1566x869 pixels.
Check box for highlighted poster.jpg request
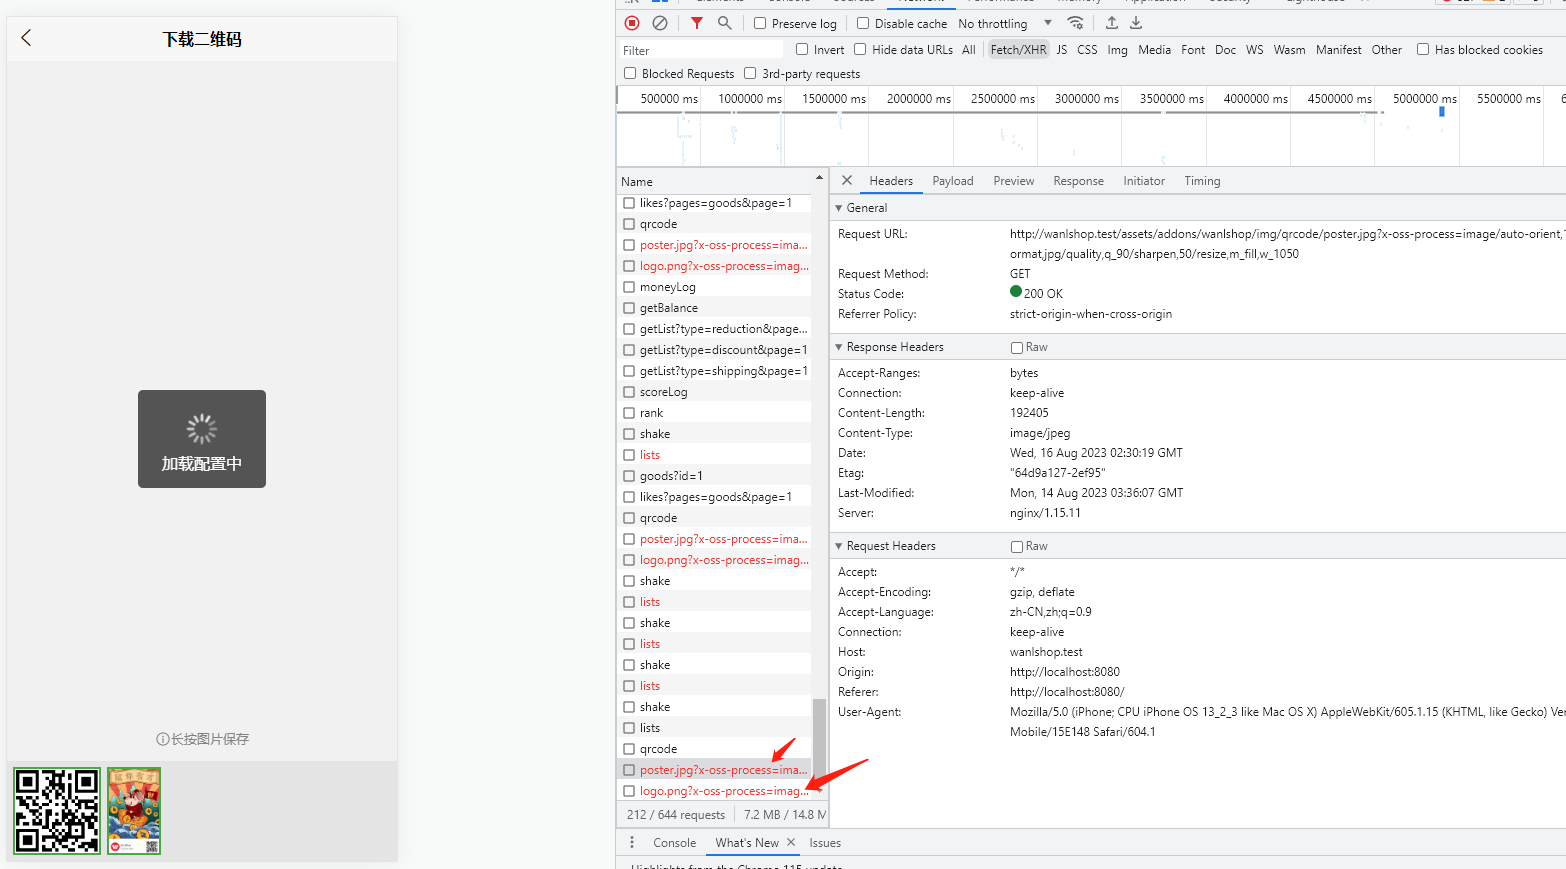pos(629,770)
